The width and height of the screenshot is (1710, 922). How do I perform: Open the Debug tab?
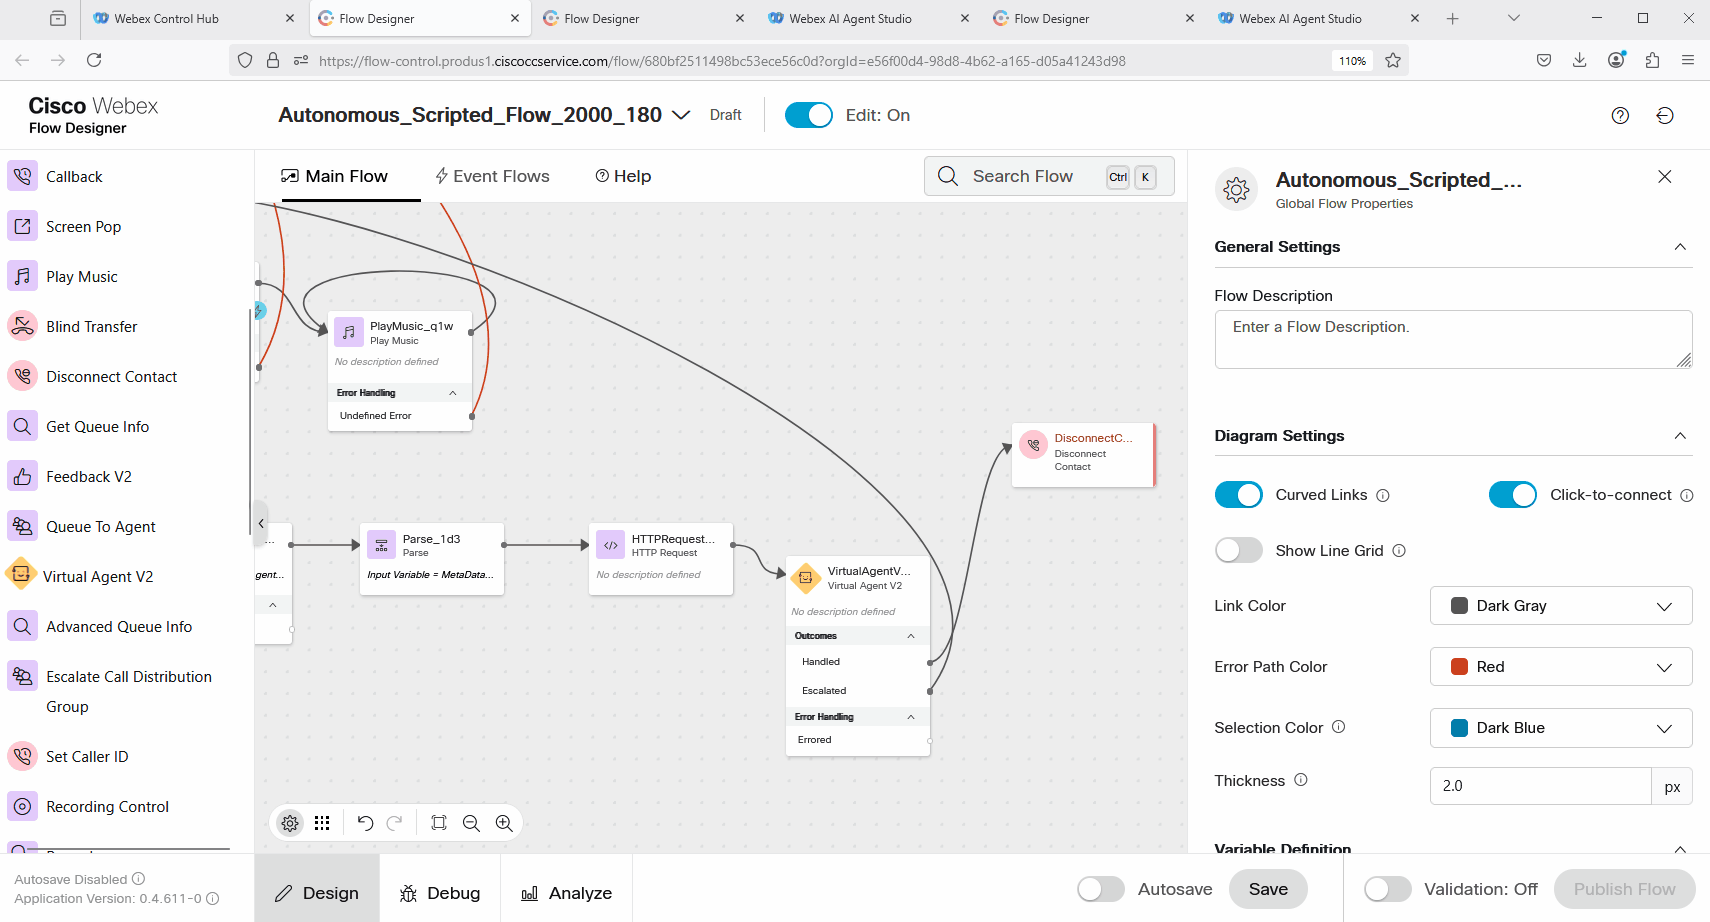pos(440,893)
